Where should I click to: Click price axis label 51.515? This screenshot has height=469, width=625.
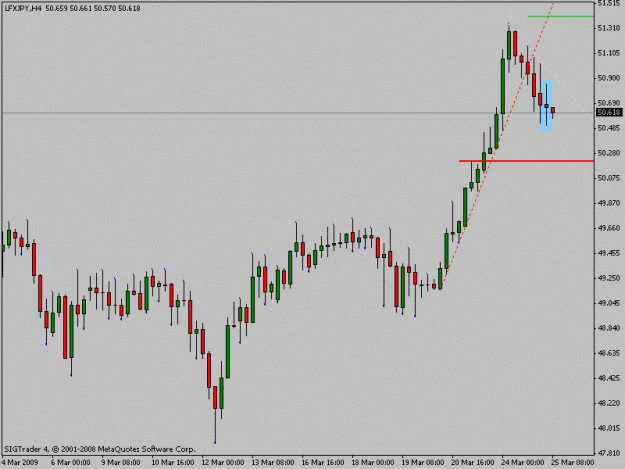[x=609, y=3]
